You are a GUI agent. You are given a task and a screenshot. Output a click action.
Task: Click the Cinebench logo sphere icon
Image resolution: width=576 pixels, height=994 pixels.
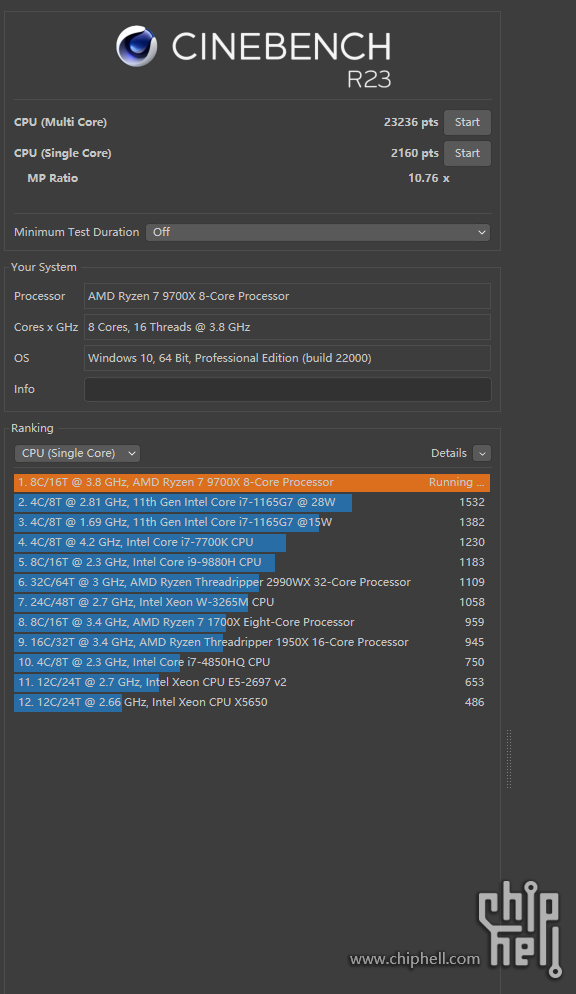coord(137,46)
